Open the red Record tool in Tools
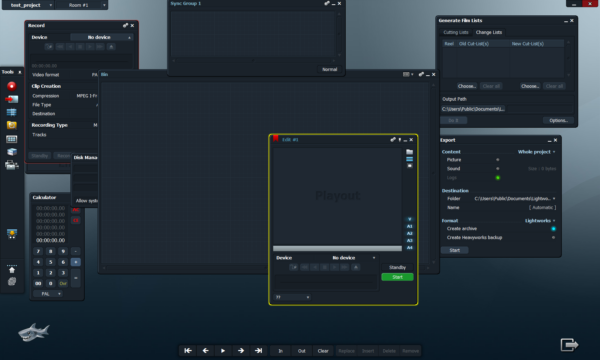 coord(12,86)
